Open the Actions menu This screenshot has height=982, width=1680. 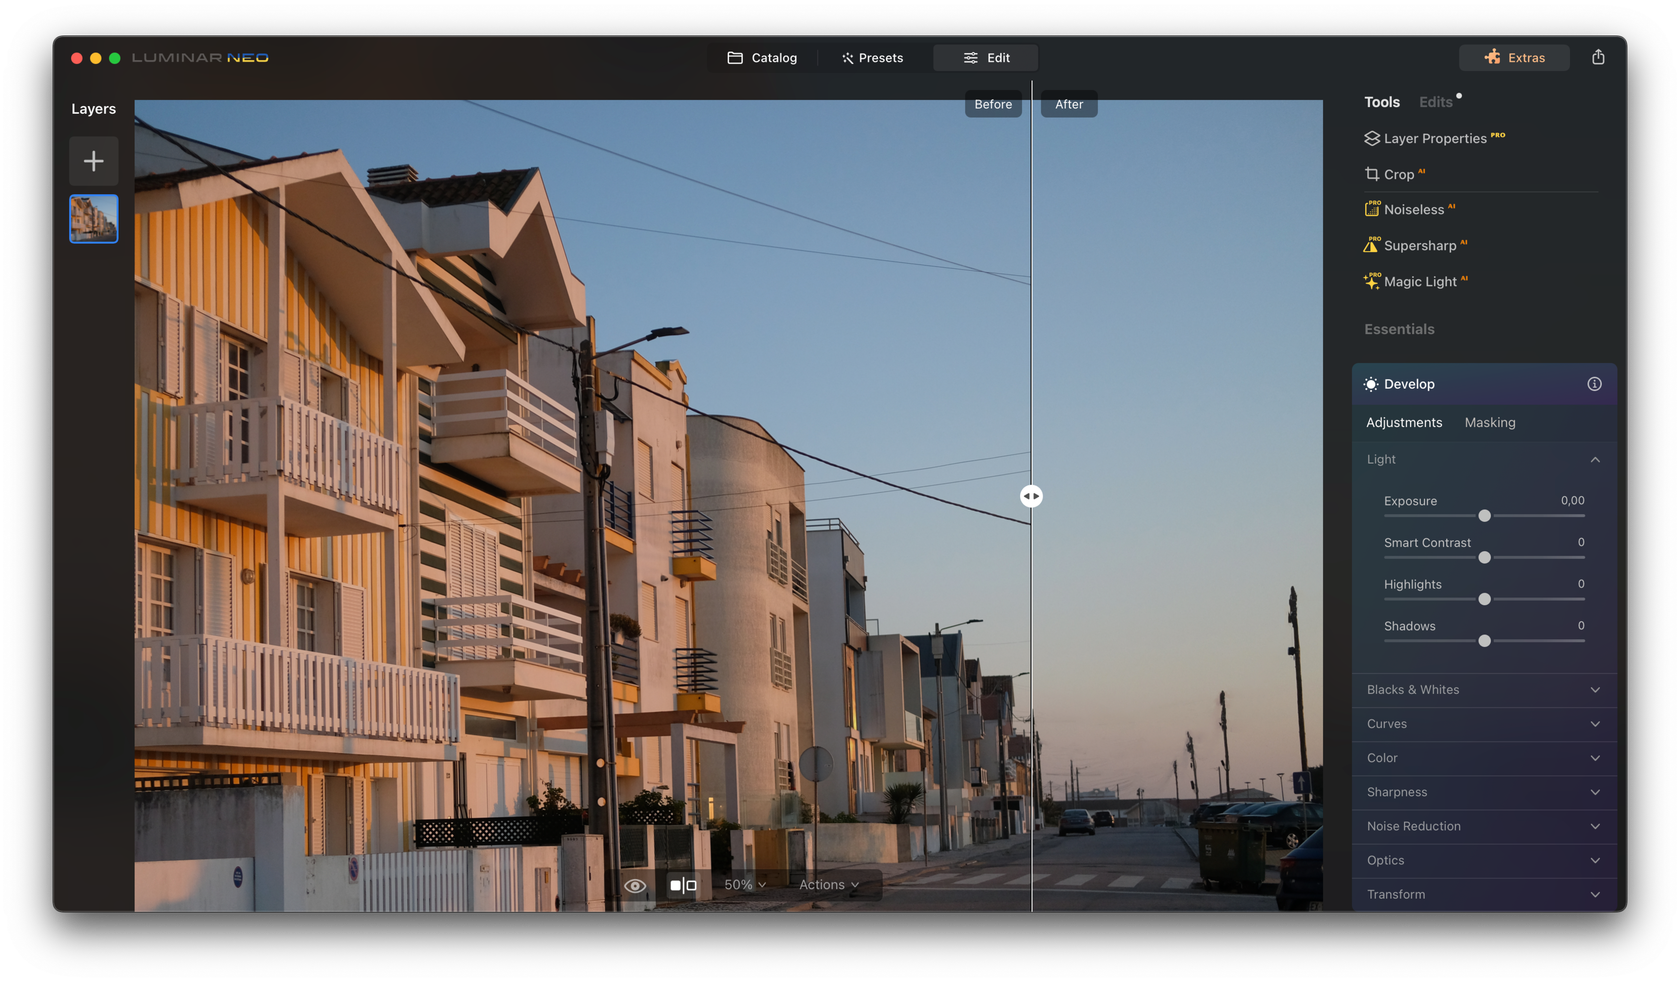pyautogui.click(x=828, y=885)
